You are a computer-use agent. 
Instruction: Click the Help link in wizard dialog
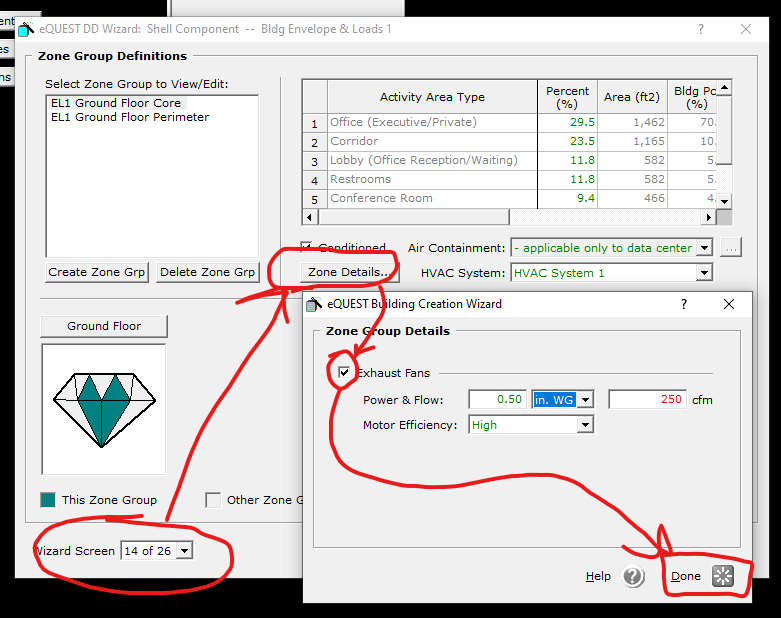[x=598, y=576]
